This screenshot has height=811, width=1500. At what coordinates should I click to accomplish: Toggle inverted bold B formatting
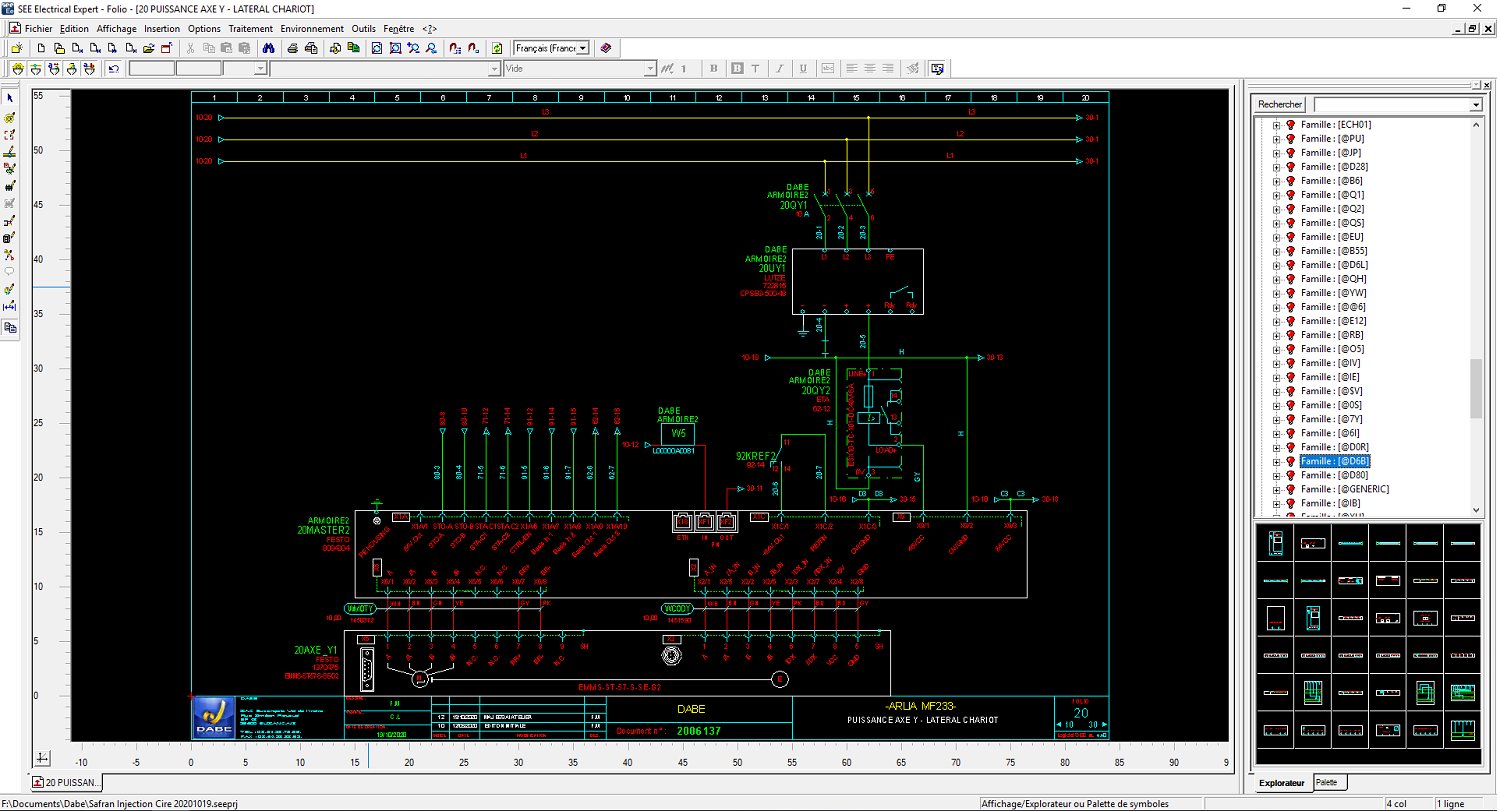click(737, 69)
